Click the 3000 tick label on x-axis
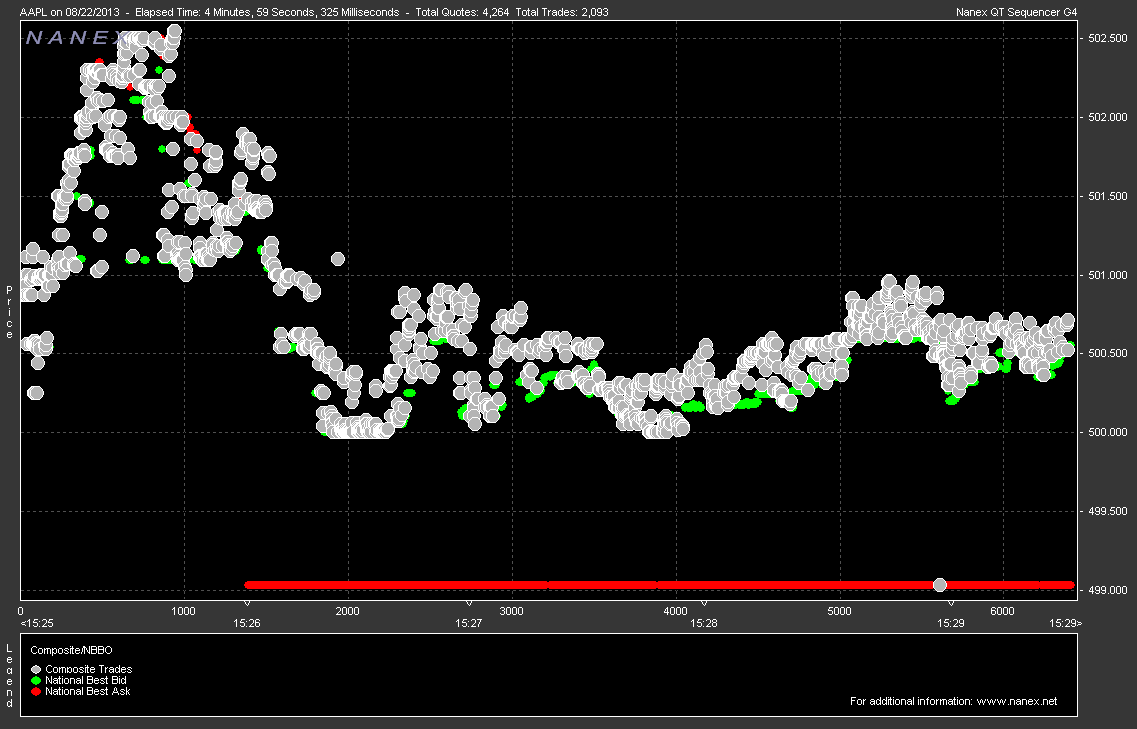1137x729 pixels. coord(511,610)
